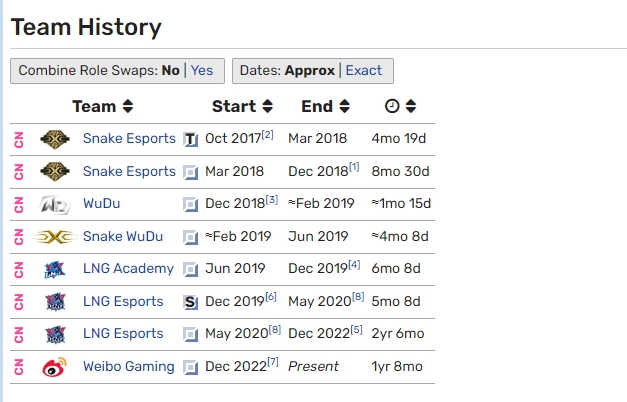Click the trainee T role icon
627x402 pixels.
pyautogui.click(x=191, y=140)
